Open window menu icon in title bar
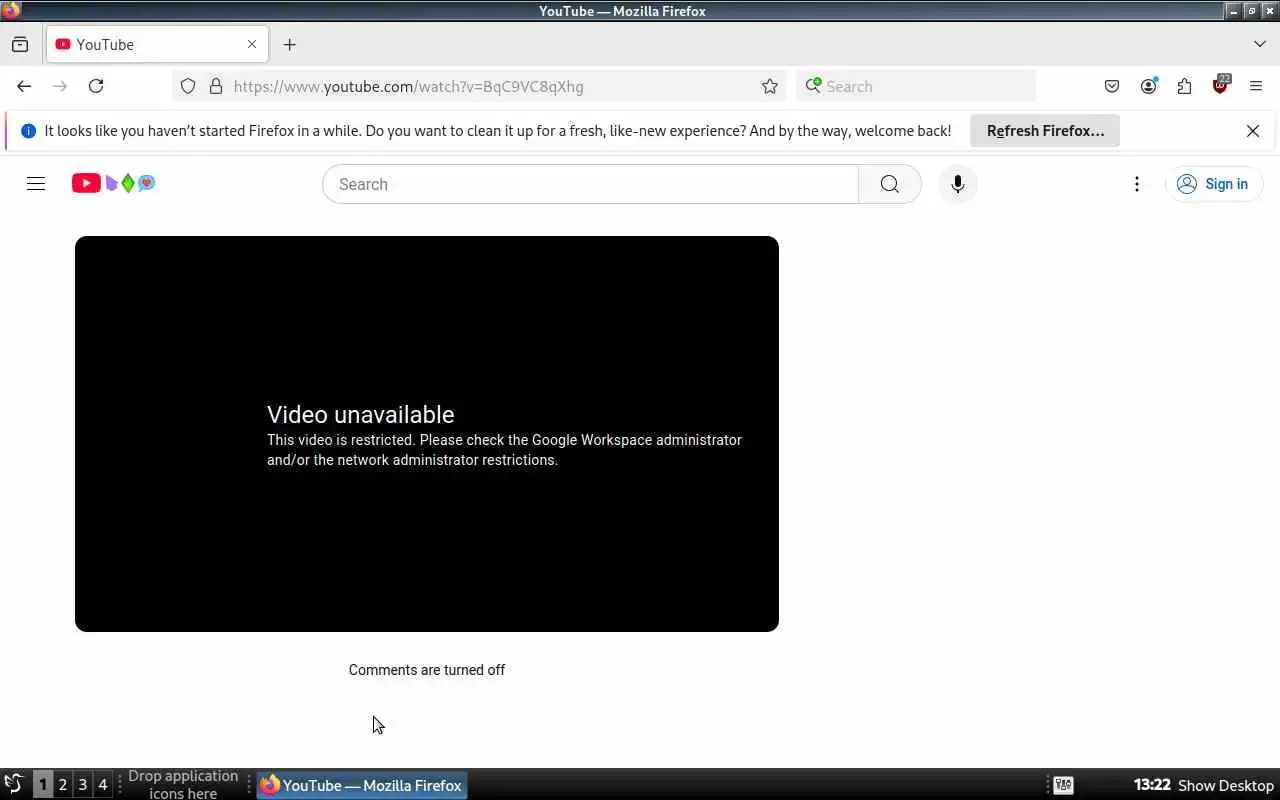This screenshot has height=800, width=1280. click(x=11, y=11)
